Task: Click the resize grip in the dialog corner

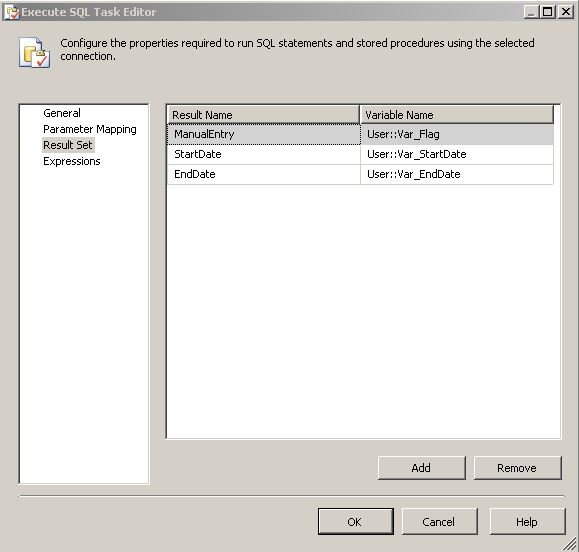Action: click(570, 543)
